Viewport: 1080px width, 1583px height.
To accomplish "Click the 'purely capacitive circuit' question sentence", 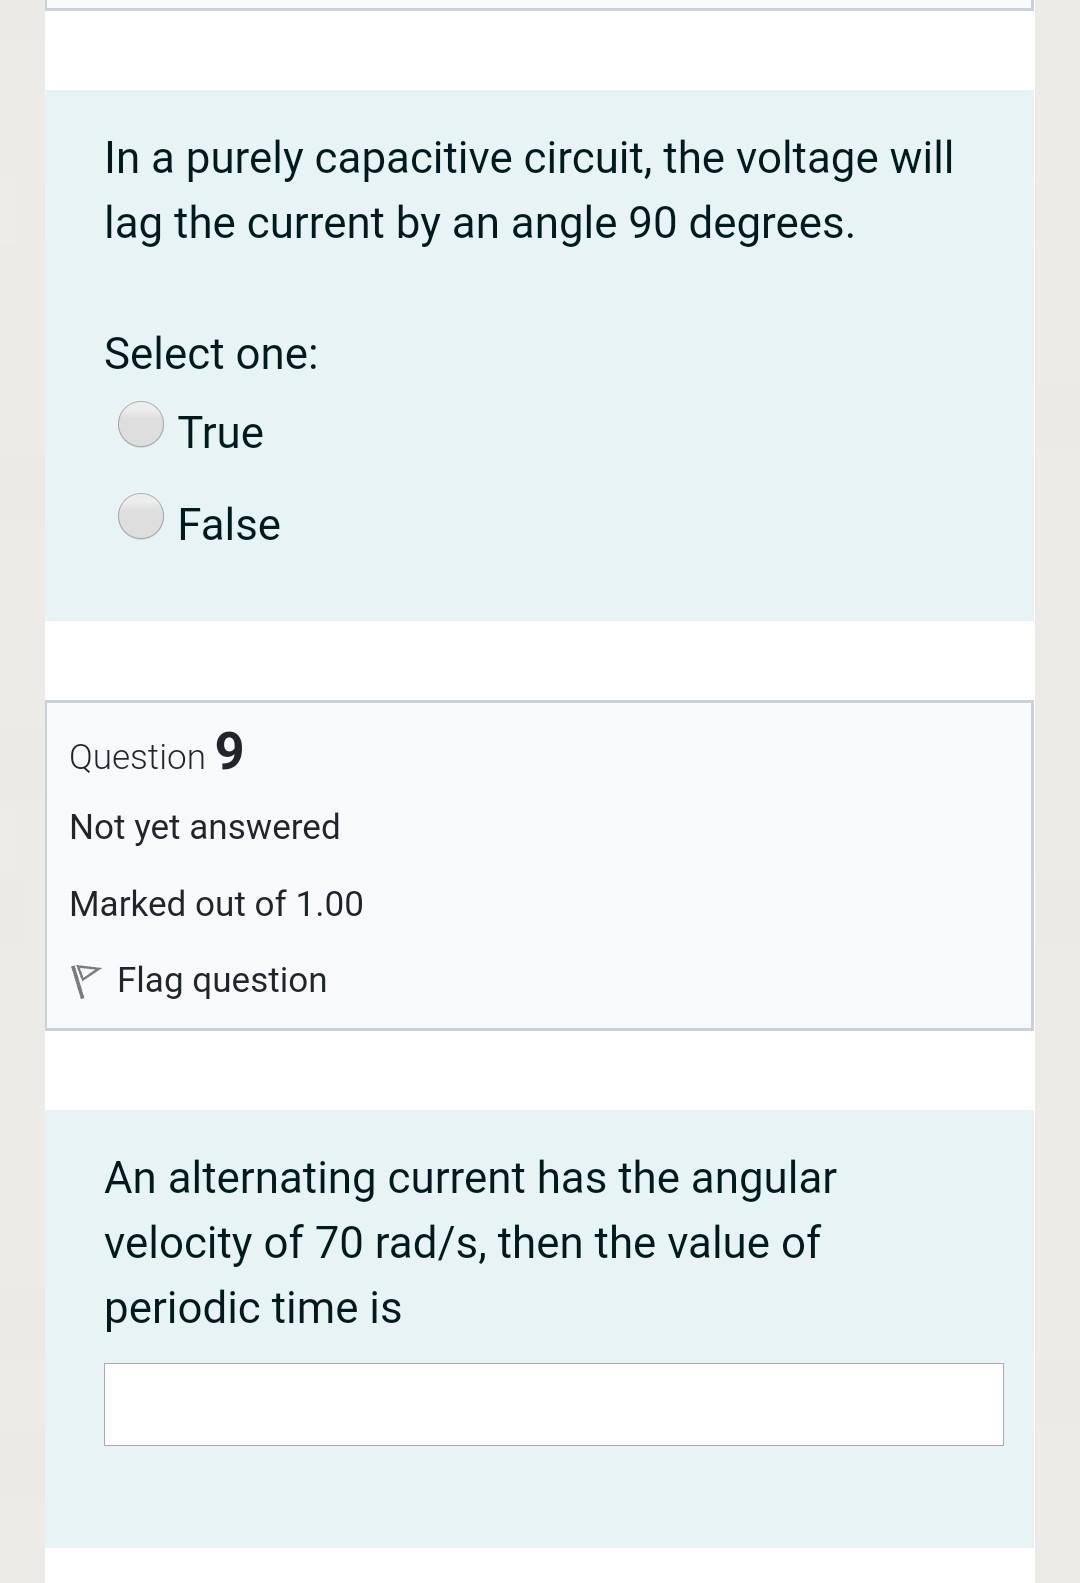I will coord(529,159).
